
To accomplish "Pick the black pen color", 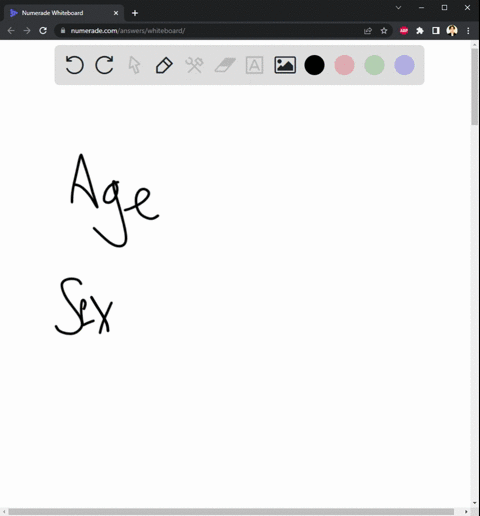I will tap(314, 65).
